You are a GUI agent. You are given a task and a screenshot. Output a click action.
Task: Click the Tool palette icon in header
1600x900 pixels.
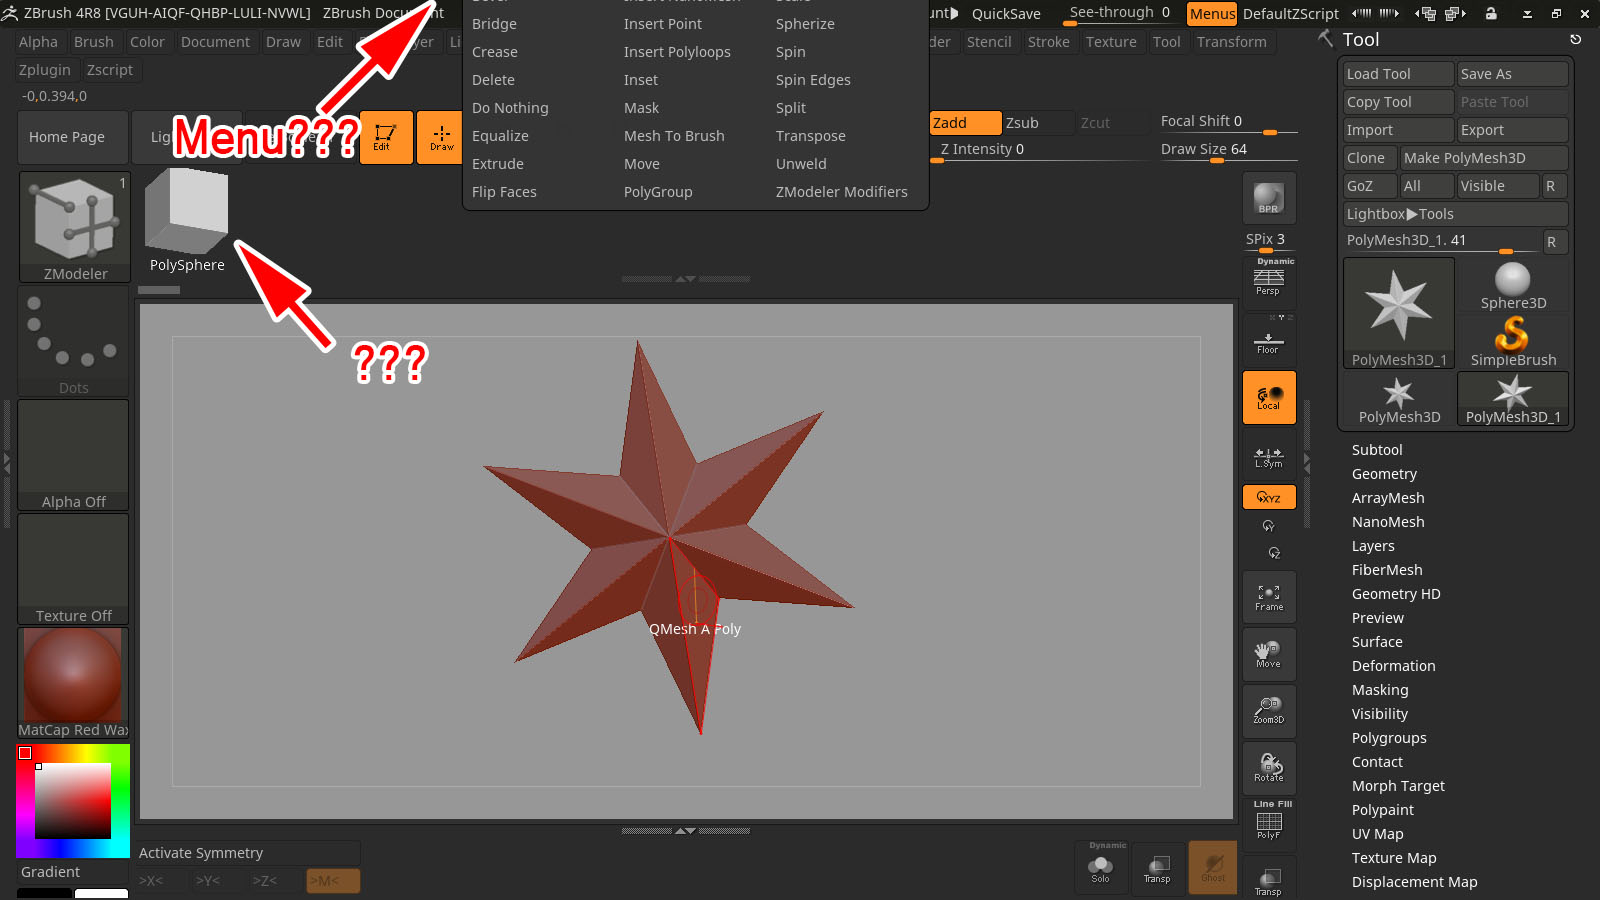tap(1325, 39)
